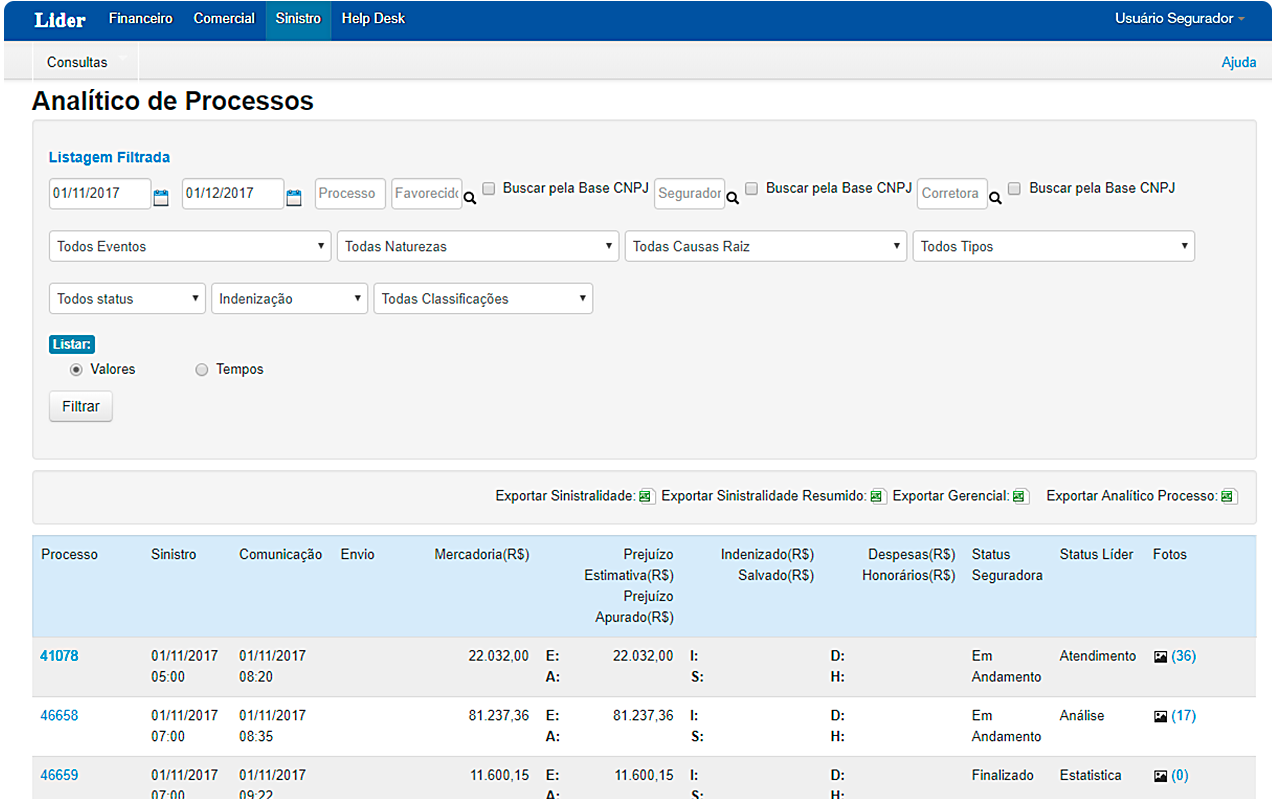Click photo icon in process 46659 row

click(x=1160, y=776)
